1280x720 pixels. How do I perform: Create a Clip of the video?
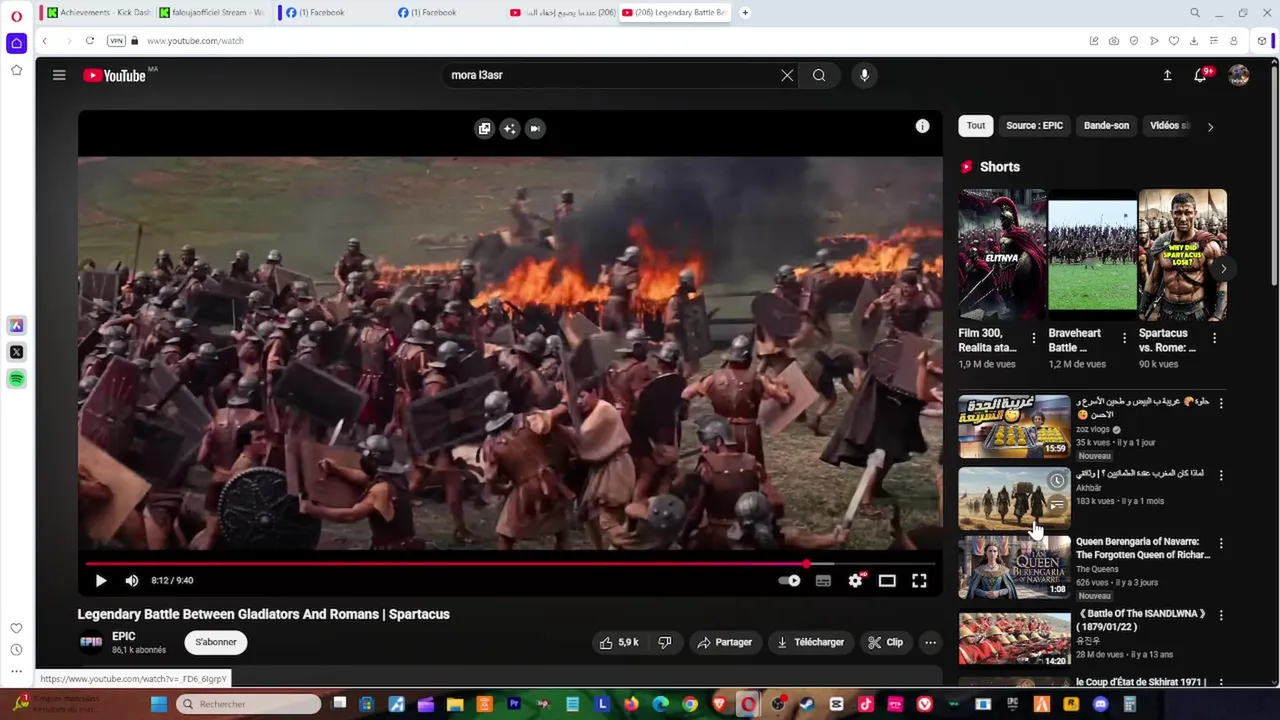coord(886,642)
